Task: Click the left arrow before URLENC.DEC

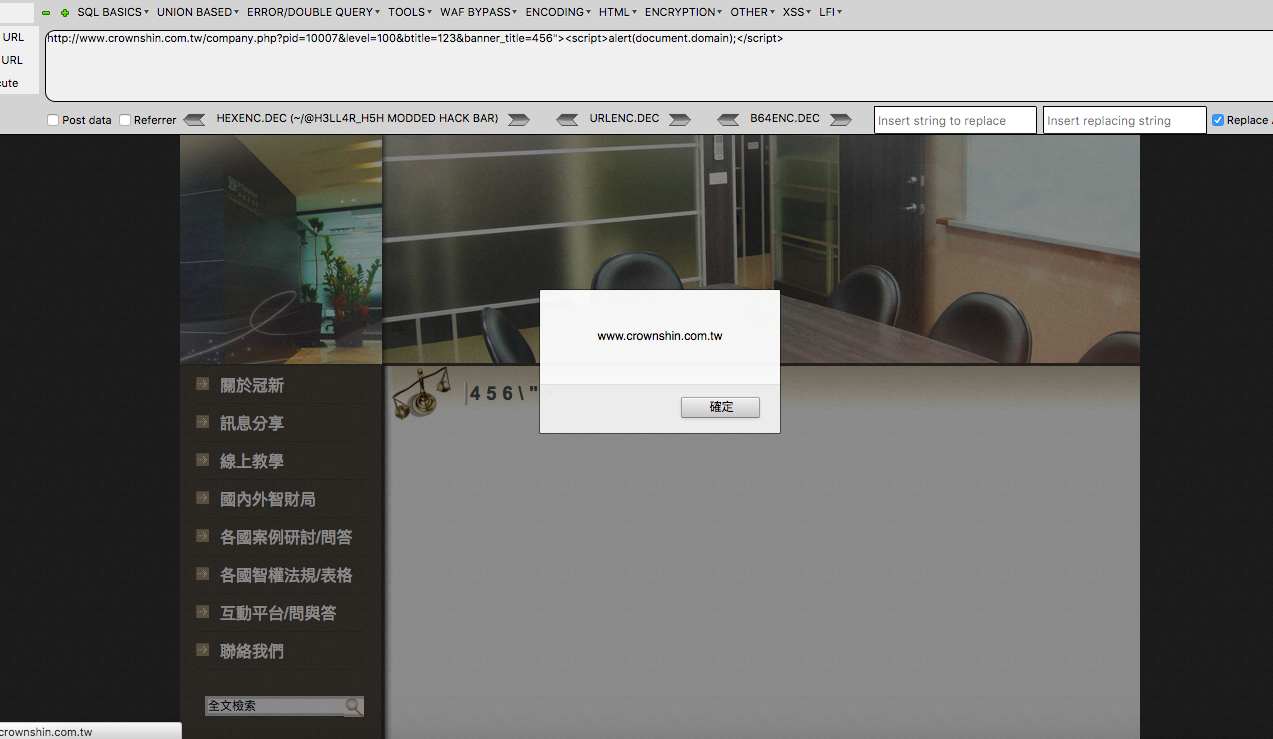Action: [x=567, y=120]
